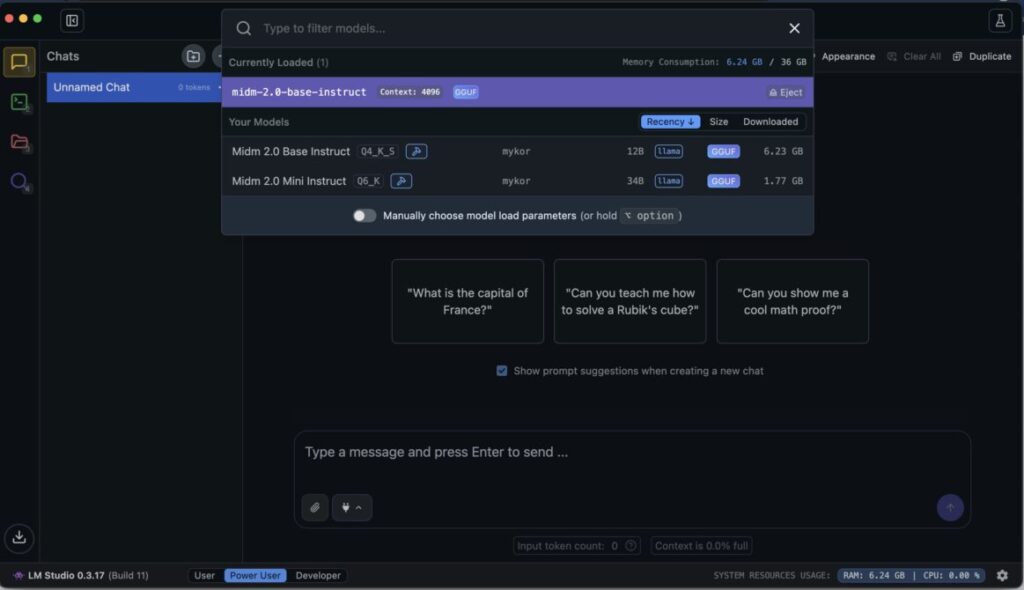Click the Memory Consumption 6.24 GB value
This screenshot has height=590, width=1024.
click(x=744, y=62)
